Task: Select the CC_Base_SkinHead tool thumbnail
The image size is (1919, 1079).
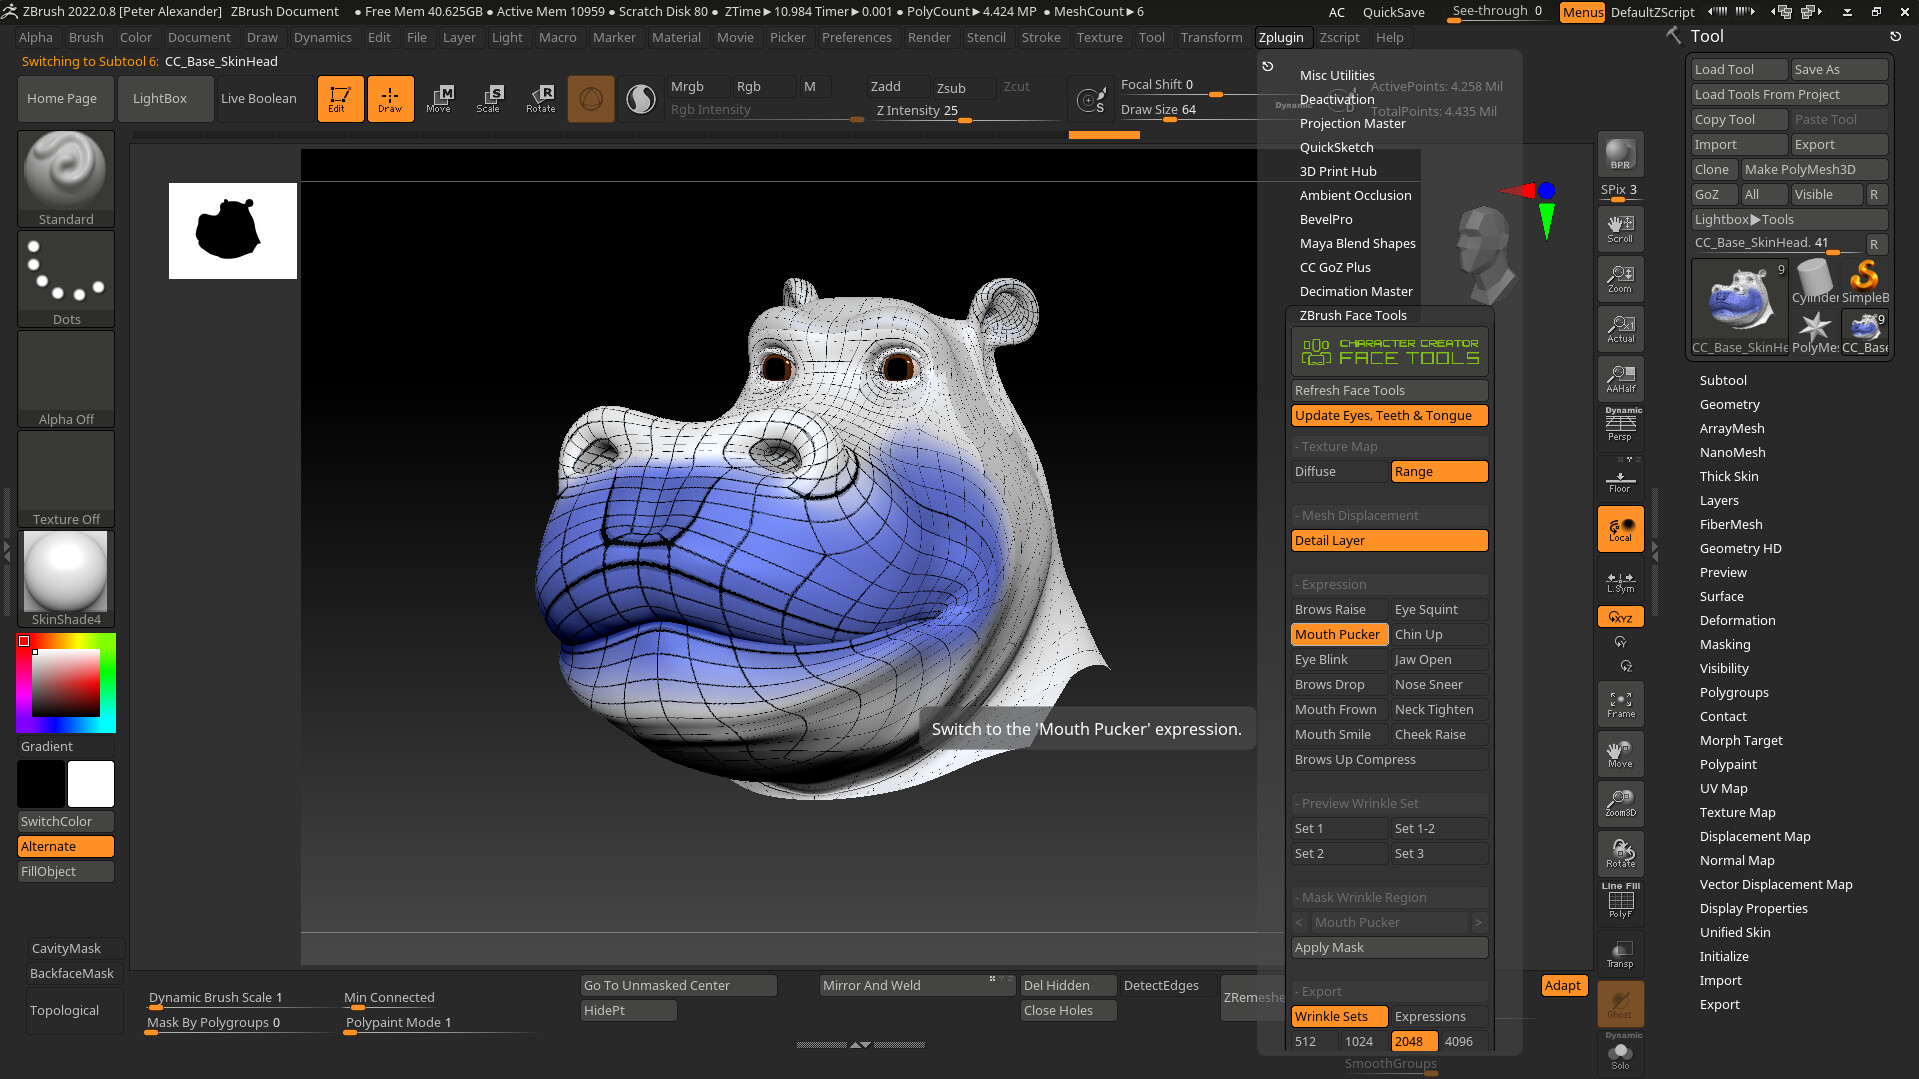Action: tap(1740, 307)
